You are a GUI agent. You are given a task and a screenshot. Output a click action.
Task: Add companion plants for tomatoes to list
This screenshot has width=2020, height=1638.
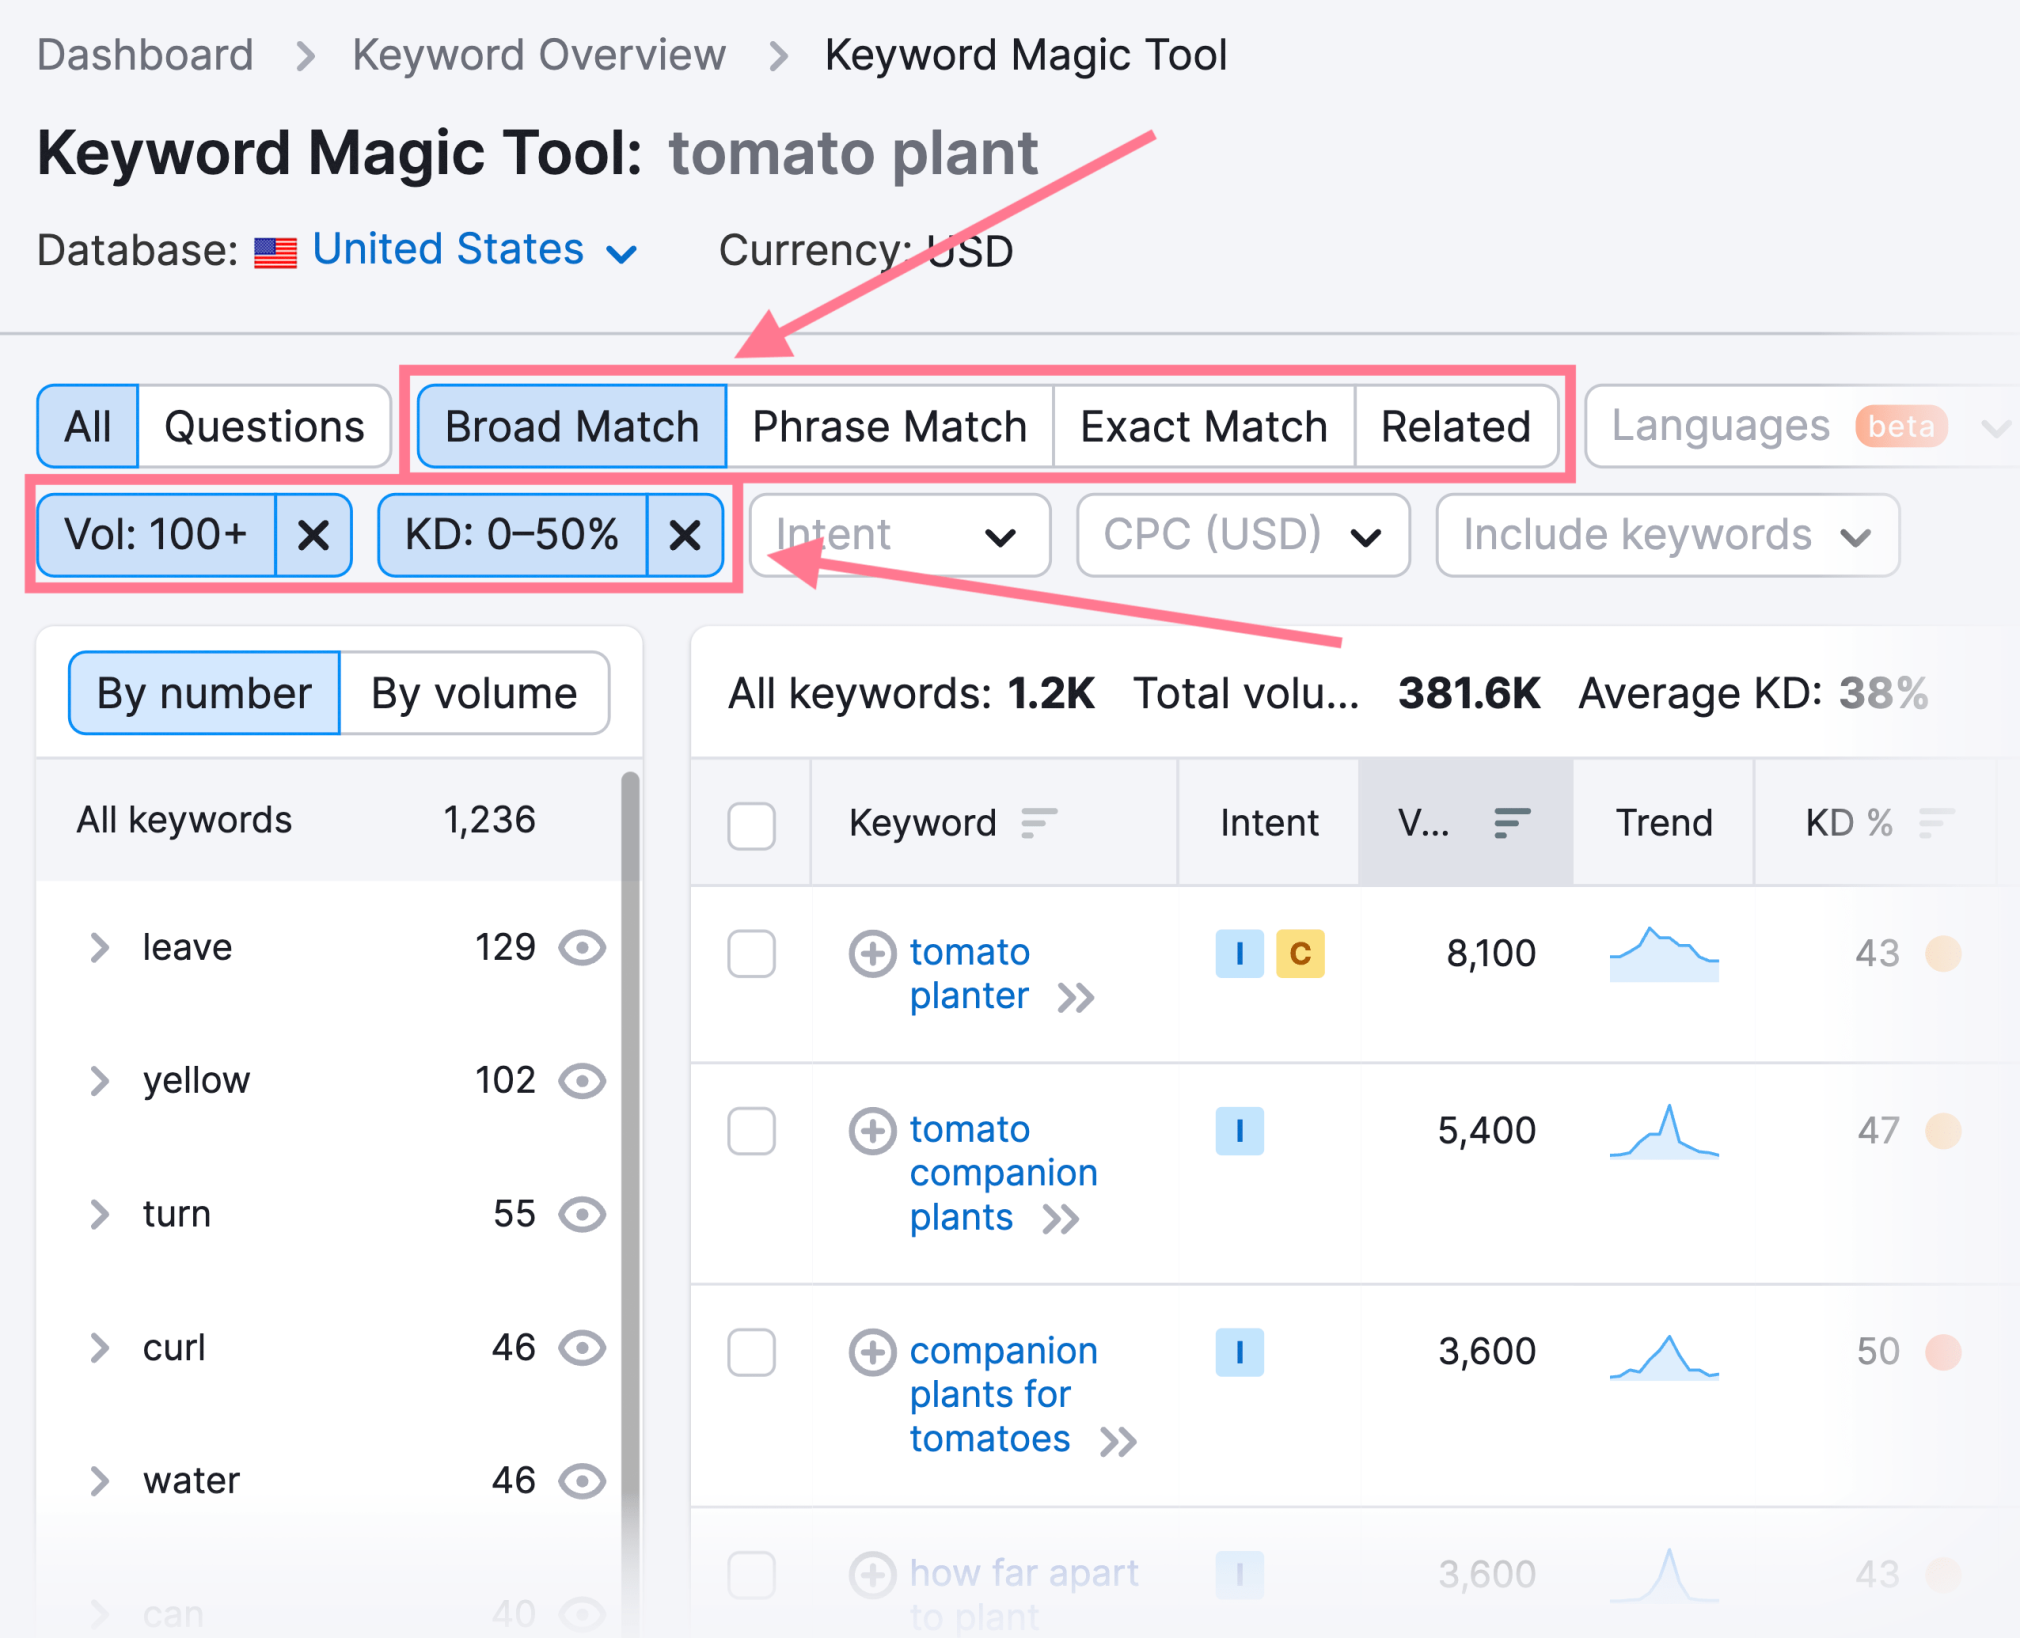pyautogui.click(x=872, y=1352)
